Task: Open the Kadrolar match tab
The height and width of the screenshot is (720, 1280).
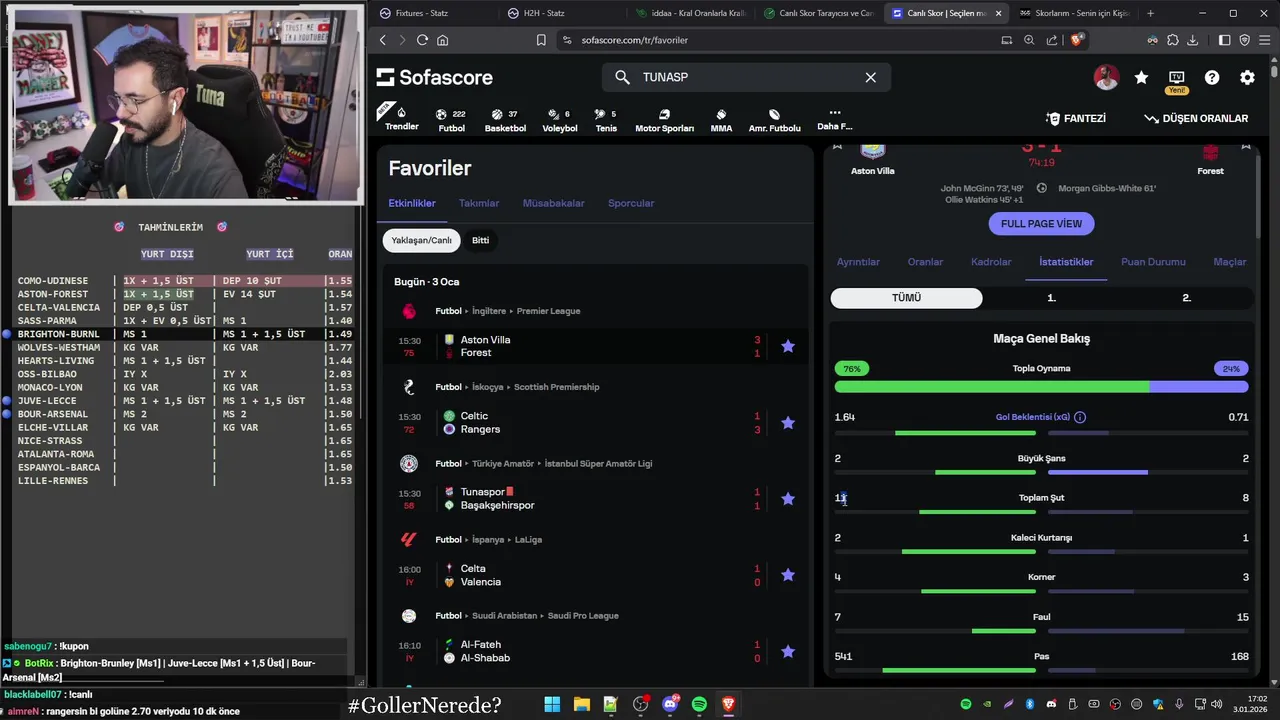Action: pyautogui.click(x=991, y=262)
